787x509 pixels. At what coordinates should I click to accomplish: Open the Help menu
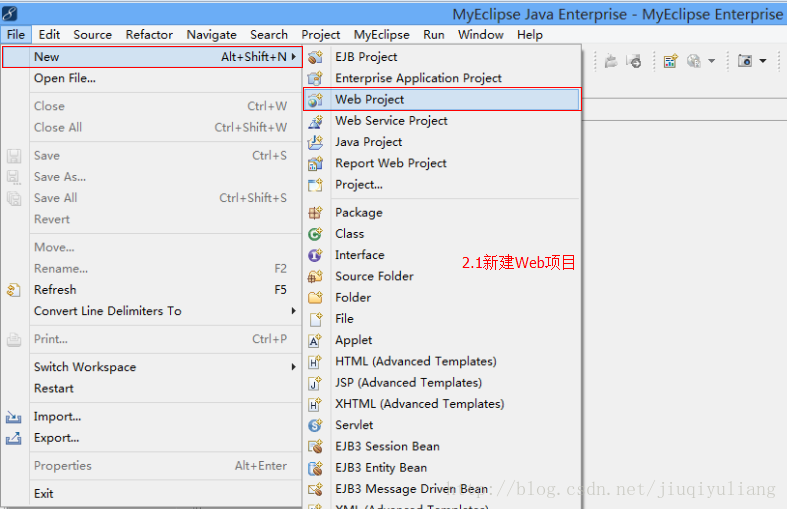tap(530, 35)
